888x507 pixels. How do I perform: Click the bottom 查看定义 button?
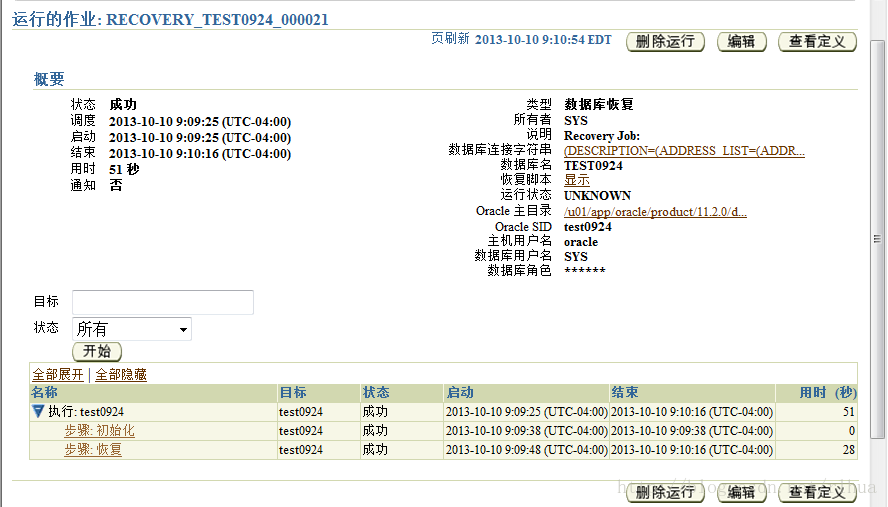817,492
